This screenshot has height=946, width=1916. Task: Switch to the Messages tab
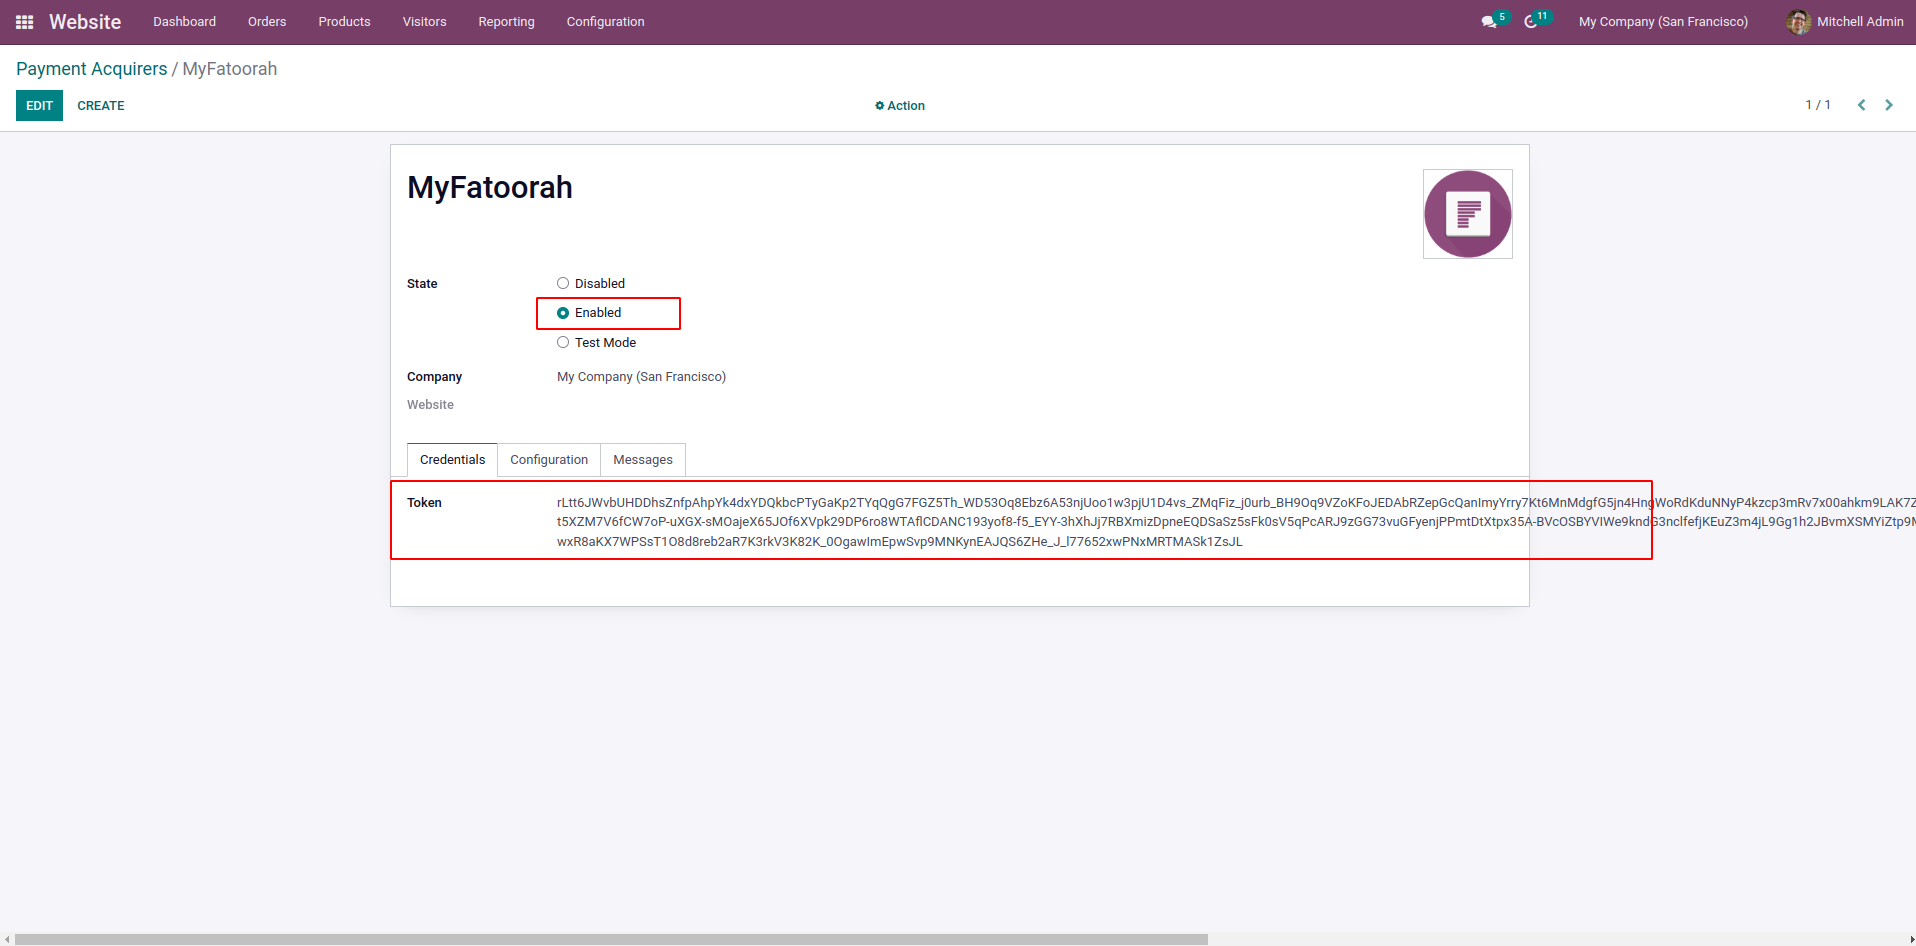pyautogui.click(x=643, y=460)
